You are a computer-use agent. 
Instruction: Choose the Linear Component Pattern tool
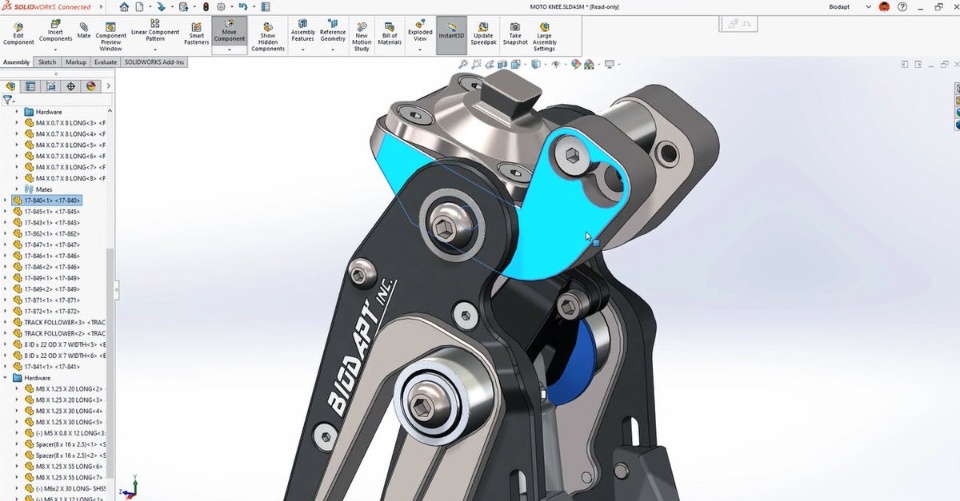tap(155, 31)
